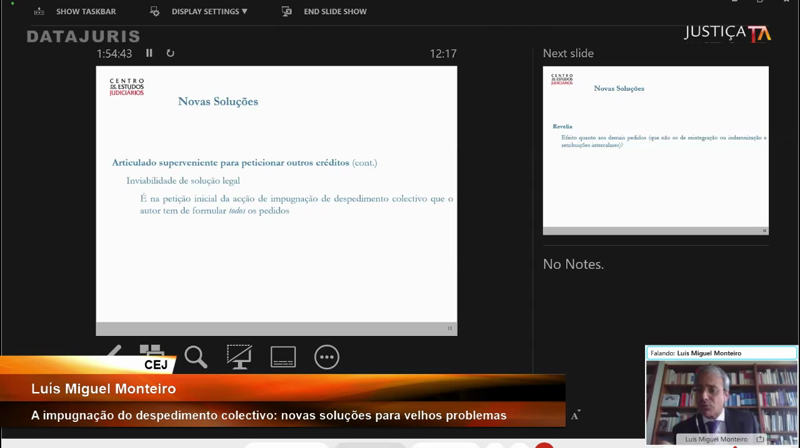Click the End Slide Show icon
Image resolution: width=800 pixels, height=448 pixels.
(287, 12)
